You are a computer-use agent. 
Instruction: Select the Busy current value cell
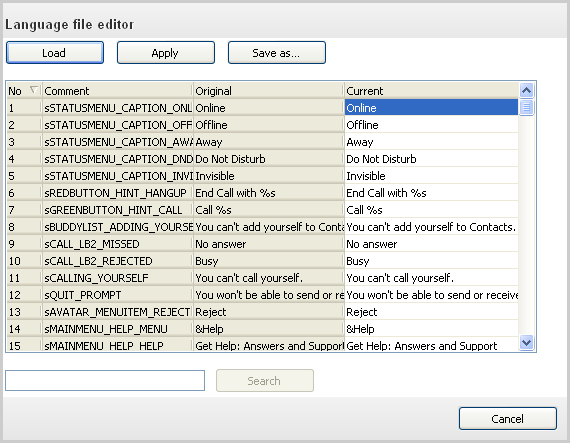click(x=431, y=261)
